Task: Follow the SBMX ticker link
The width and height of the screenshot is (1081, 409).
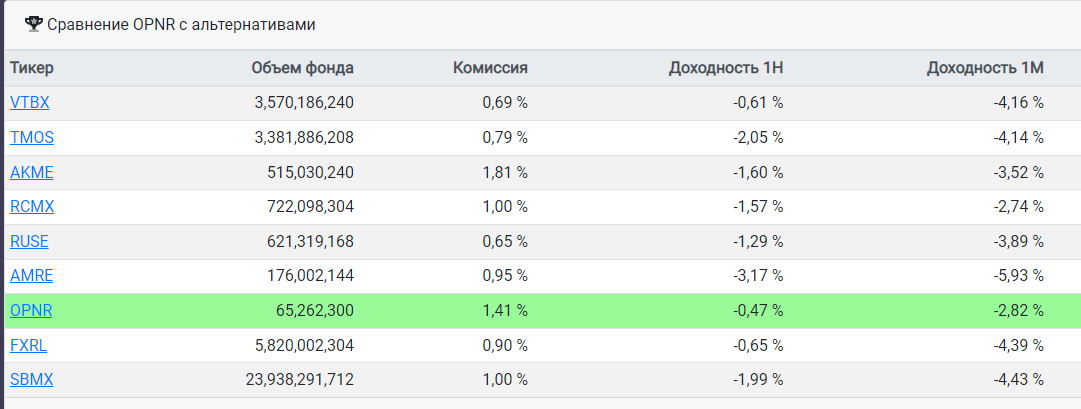Action: [x=32, y=380]
